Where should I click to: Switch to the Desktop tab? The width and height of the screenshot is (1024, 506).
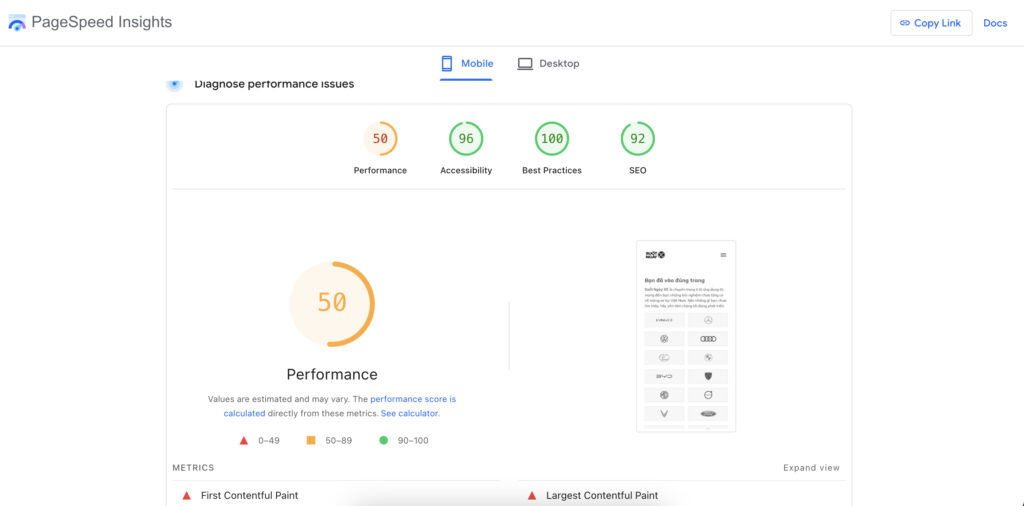(548, 64)
